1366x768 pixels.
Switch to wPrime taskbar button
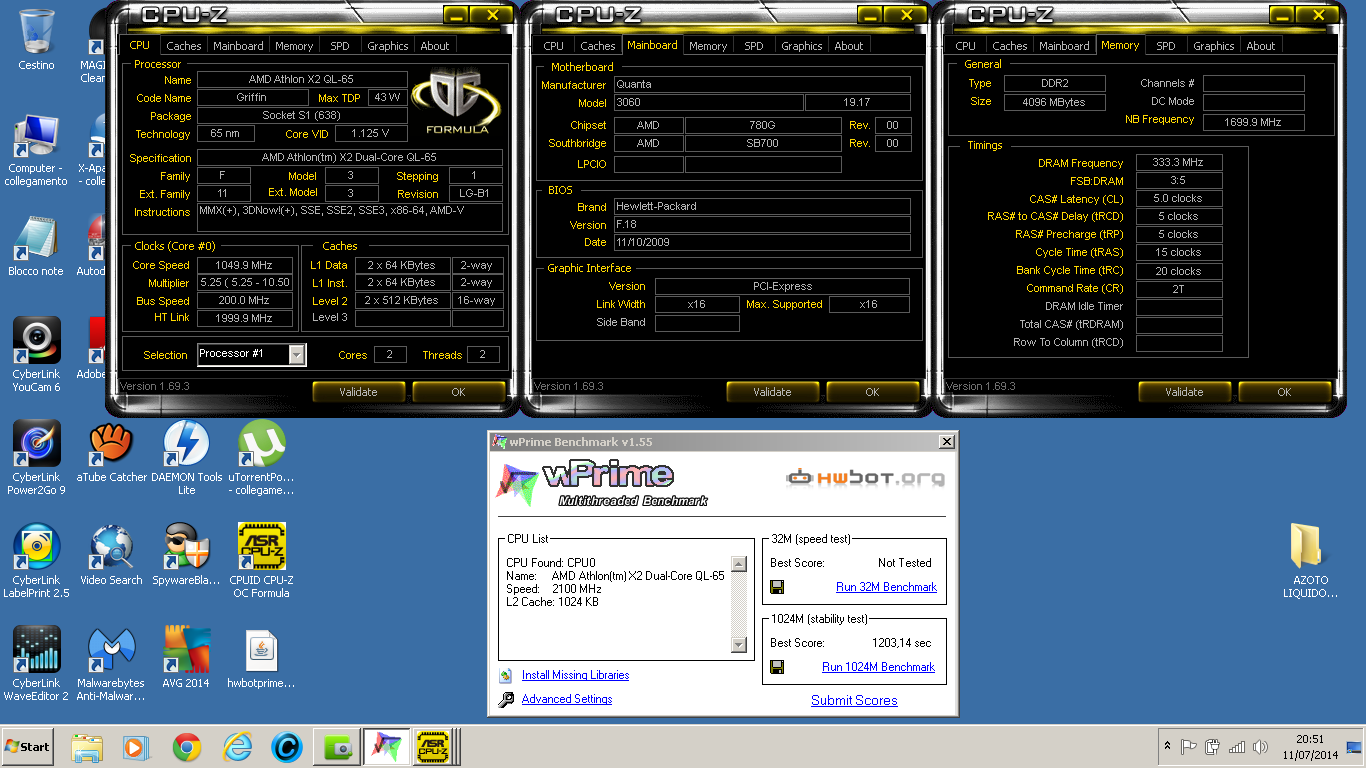(x=386, y=747)
